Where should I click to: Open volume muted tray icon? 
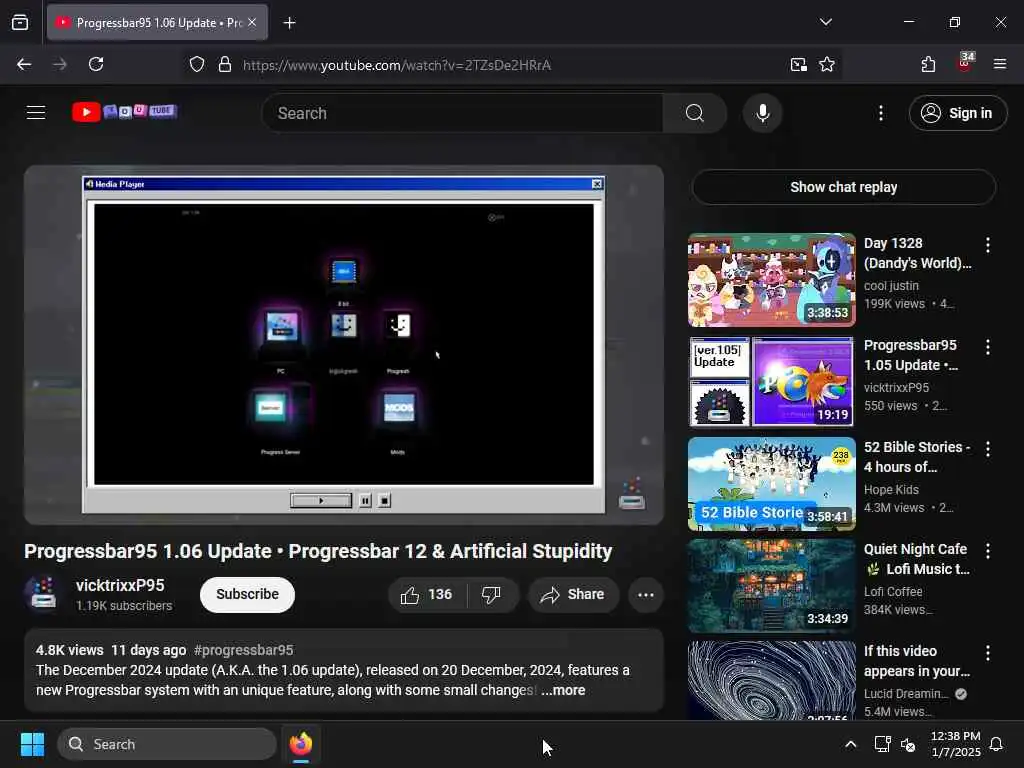click(908, 744)
